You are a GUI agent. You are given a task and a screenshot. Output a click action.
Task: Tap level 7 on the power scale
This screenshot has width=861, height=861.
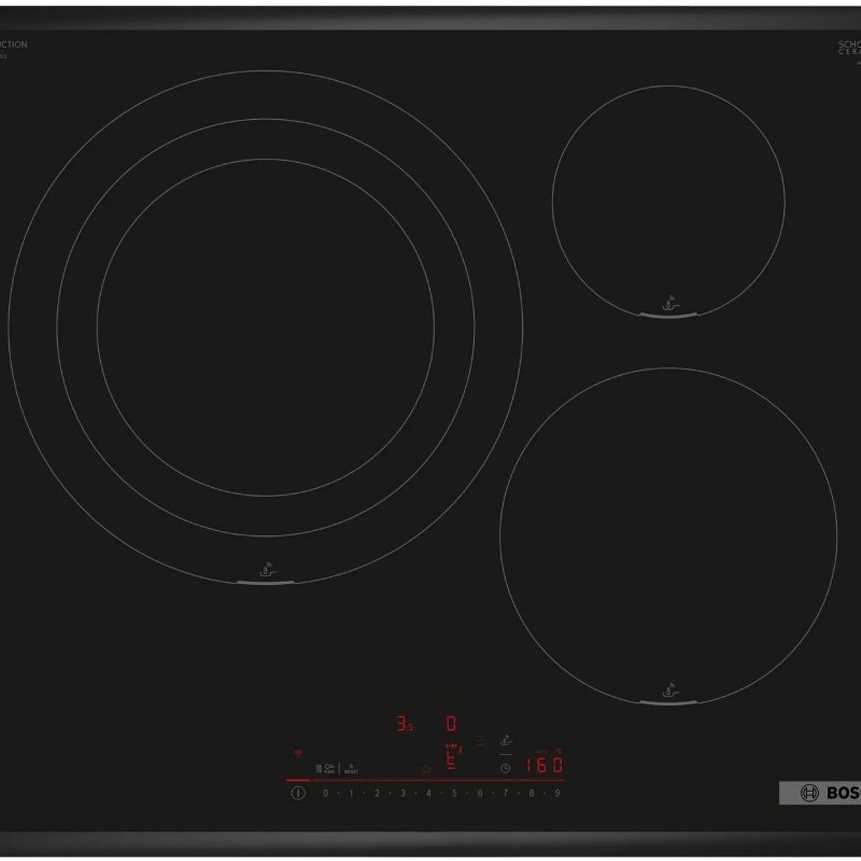[506, 793]
